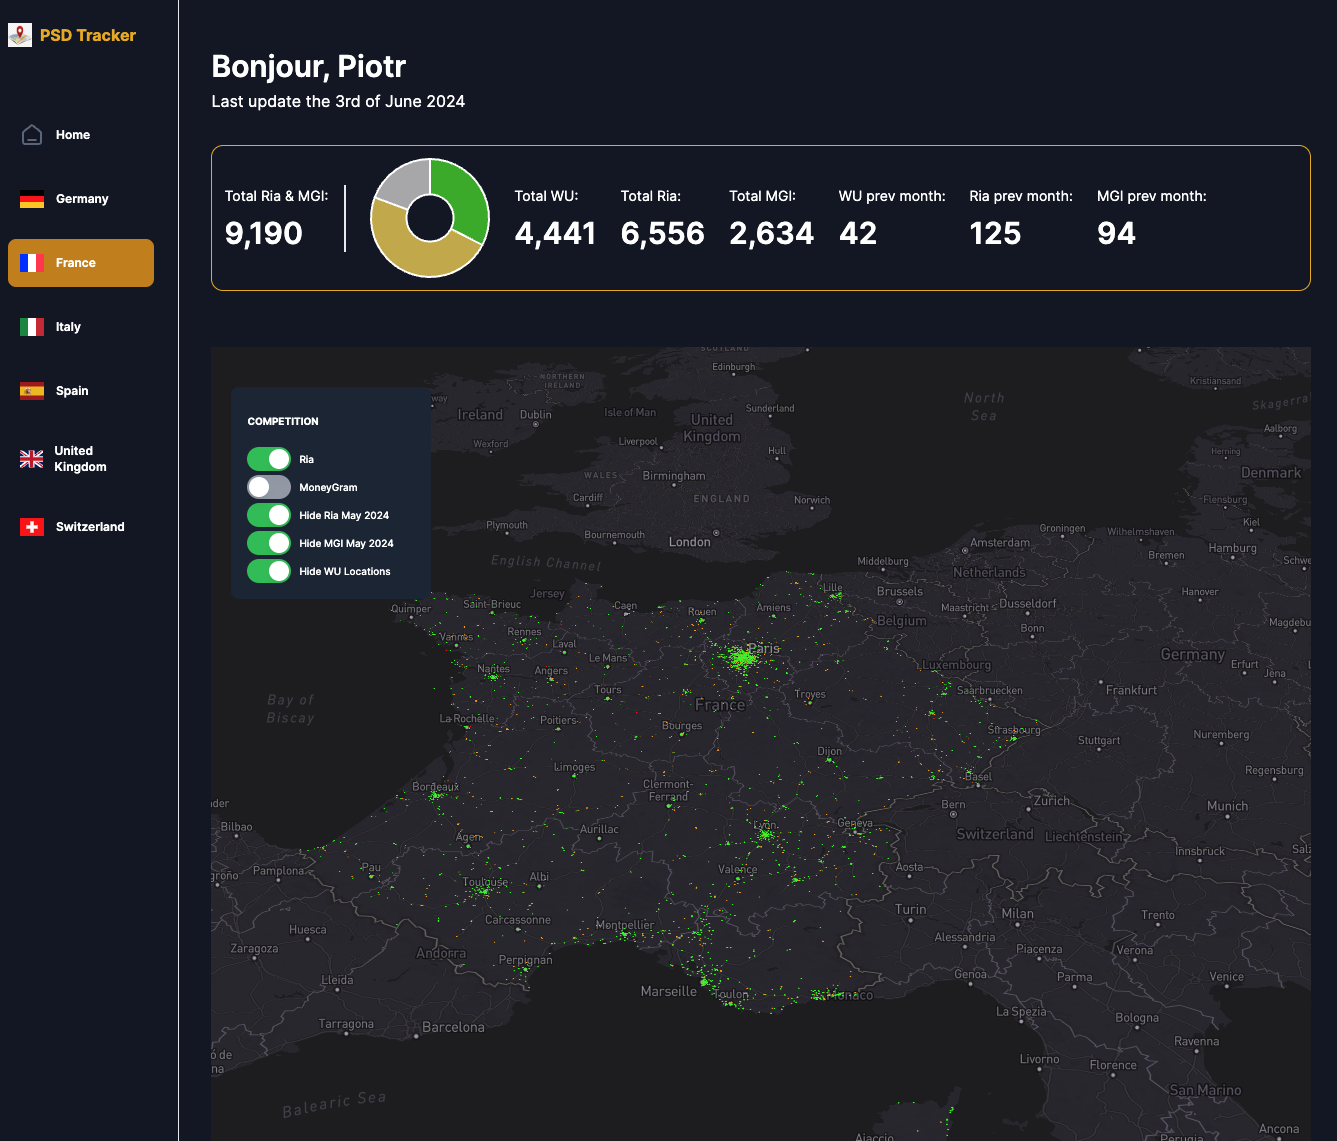This screenshot has width=1337, height=1141.
Task: Click the WU prev month value 42
Action: (x=858, y=233)
